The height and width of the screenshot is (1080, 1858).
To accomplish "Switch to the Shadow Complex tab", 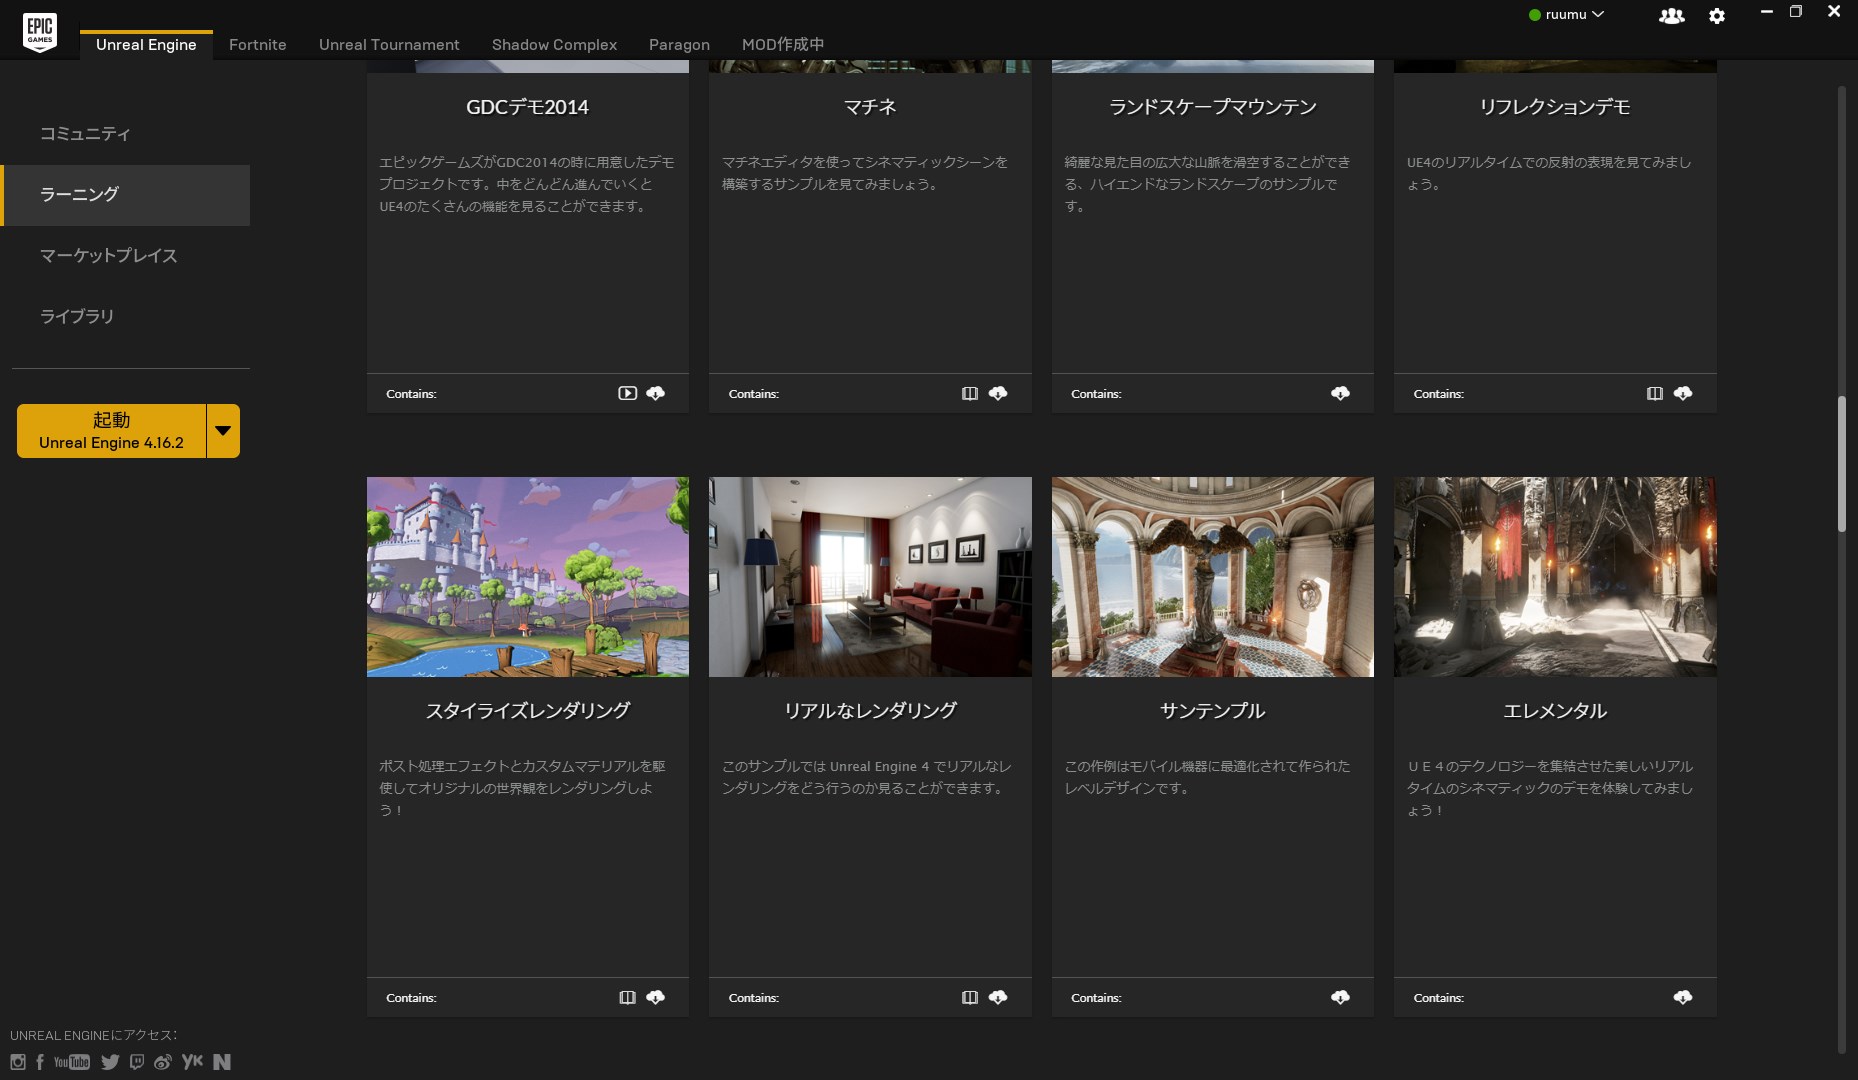I will pyautogui.click(x=554, y=45).
